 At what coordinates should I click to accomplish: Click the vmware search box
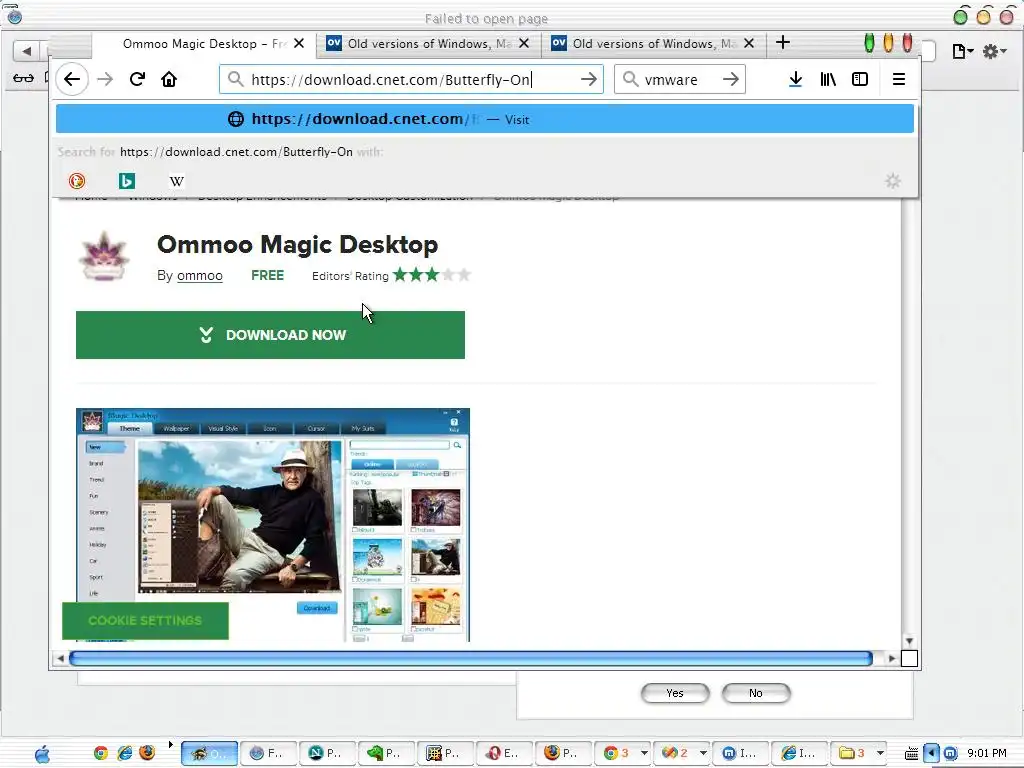(x=679, y=80)
